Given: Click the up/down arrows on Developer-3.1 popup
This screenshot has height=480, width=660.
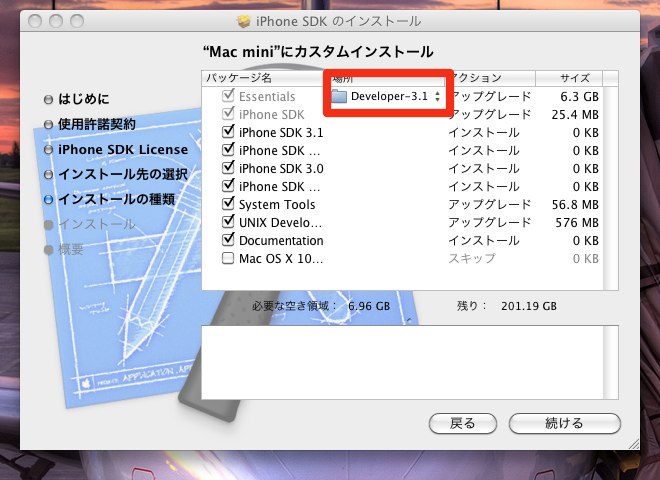Looking at the screenshot, I should (x=437, y=97).
